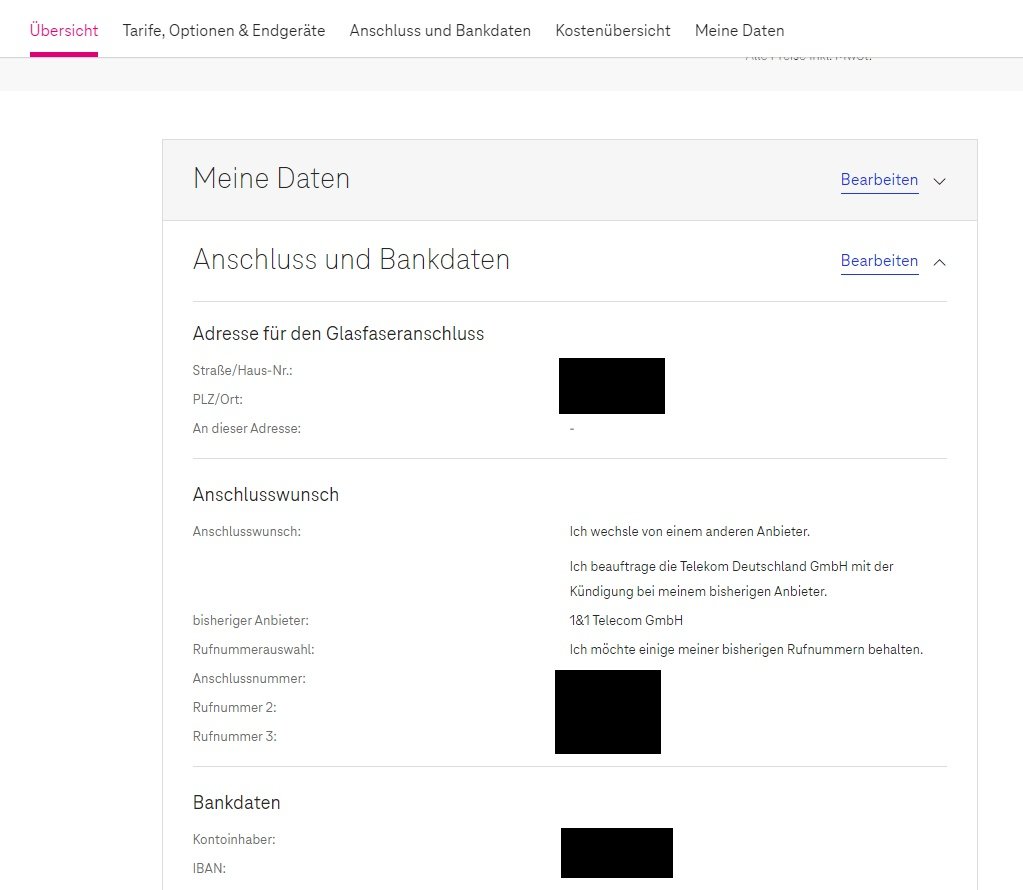This screenshot has height=890, width=1023.
Task: Click the Rufnummer 3 label
Action: pos(234,737)
